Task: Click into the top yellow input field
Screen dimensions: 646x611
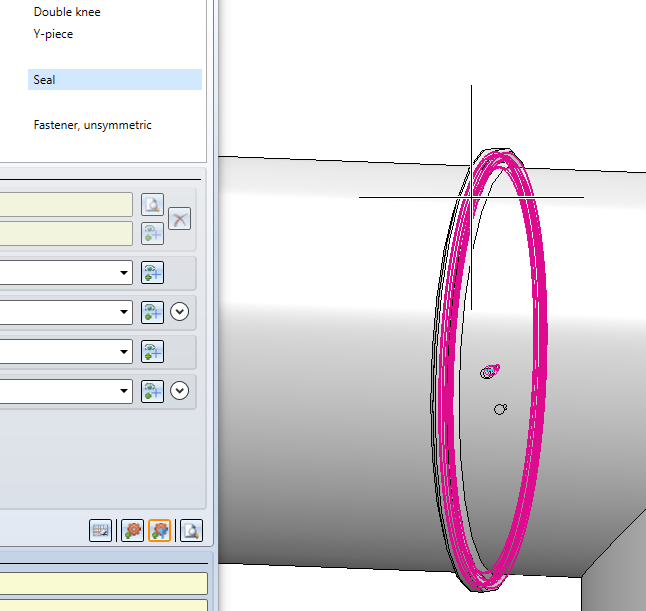Action: click(66, 204)
